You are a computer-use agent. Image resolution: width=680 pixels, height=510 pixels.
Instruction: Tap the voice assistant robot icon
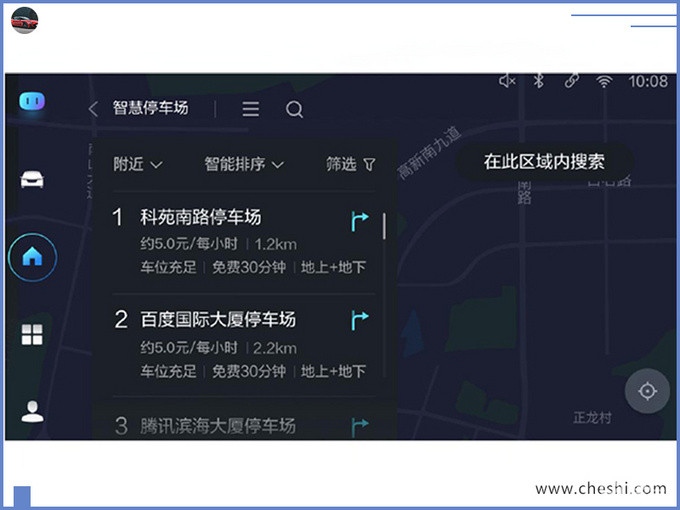[x=32, y=103]
